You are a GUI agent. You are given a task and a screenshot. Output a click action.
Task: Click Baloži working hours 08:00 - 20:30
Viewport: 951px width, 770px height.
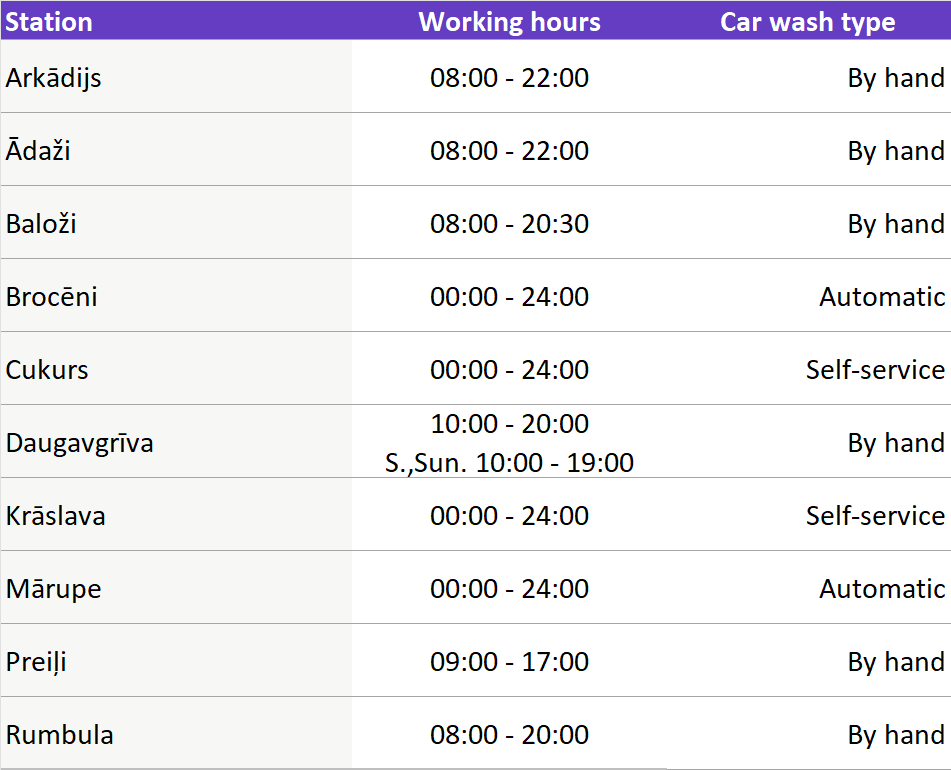point(509,224)
